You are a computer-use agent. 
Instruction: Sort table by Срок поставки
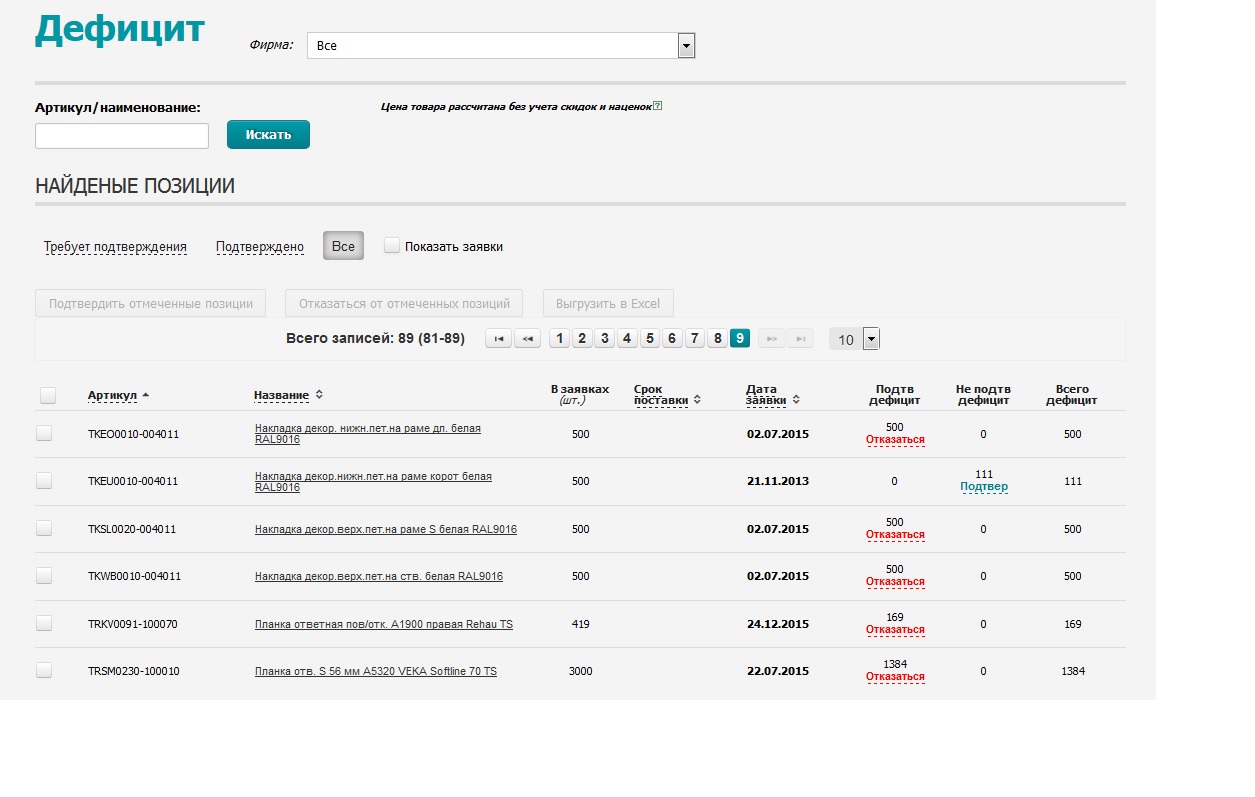coord(697,400)
